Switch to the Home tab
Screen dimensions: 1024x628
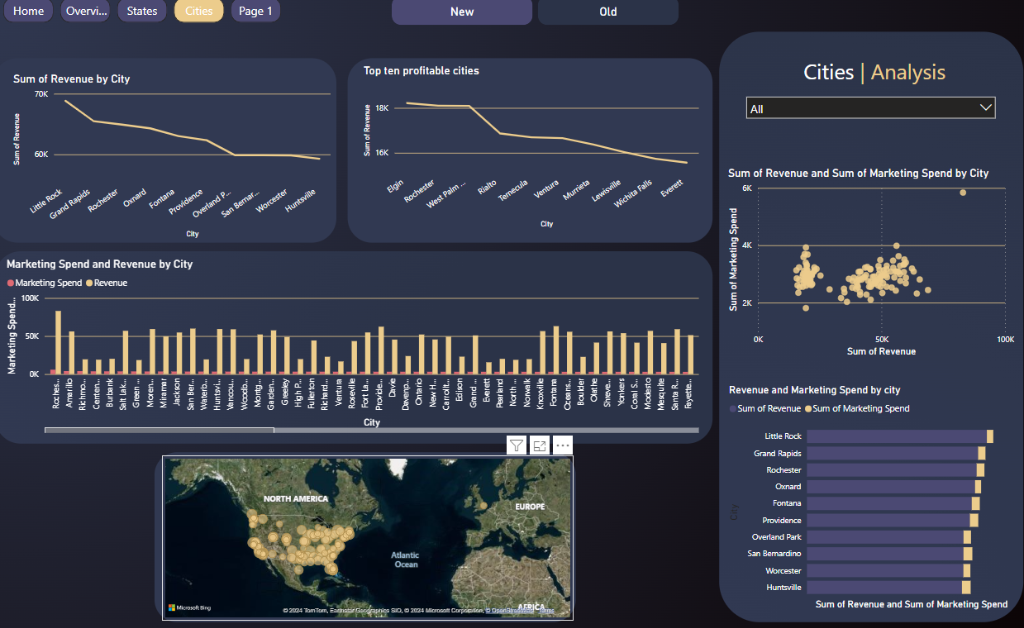pos(27,11)
